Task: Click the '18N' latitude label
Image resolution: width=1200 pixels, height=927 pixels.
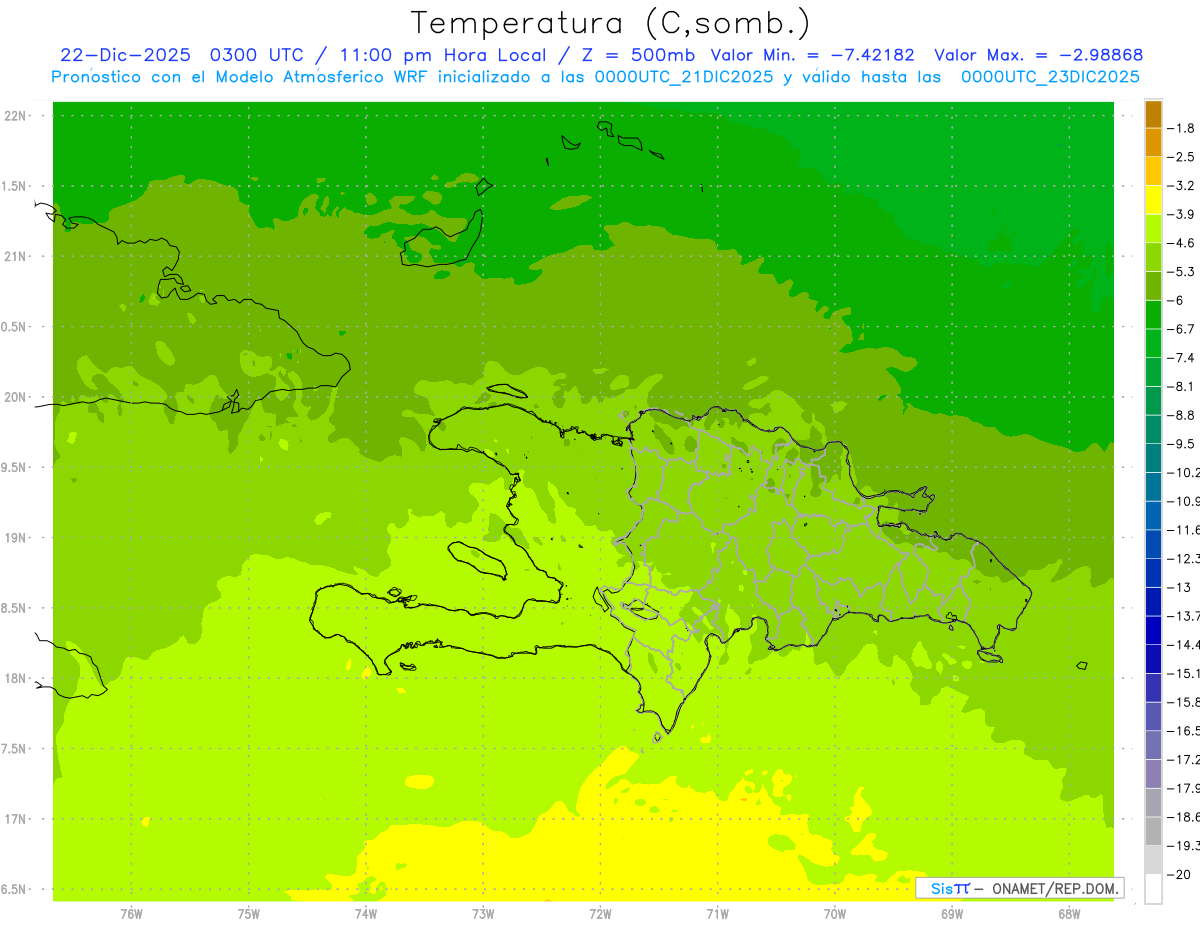Action: (x=16, y=679)
